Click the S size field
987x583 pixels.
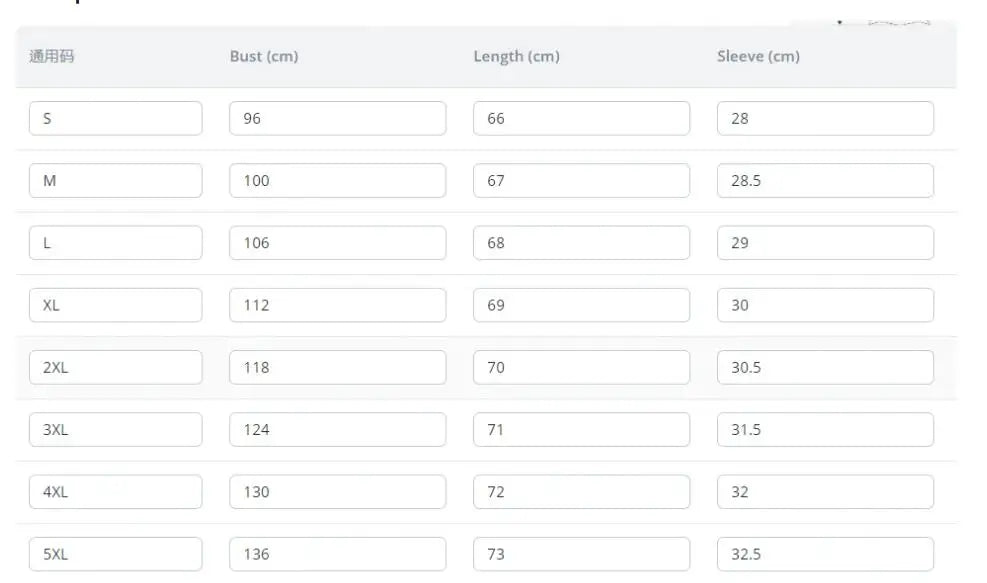(x=115, y=118)
